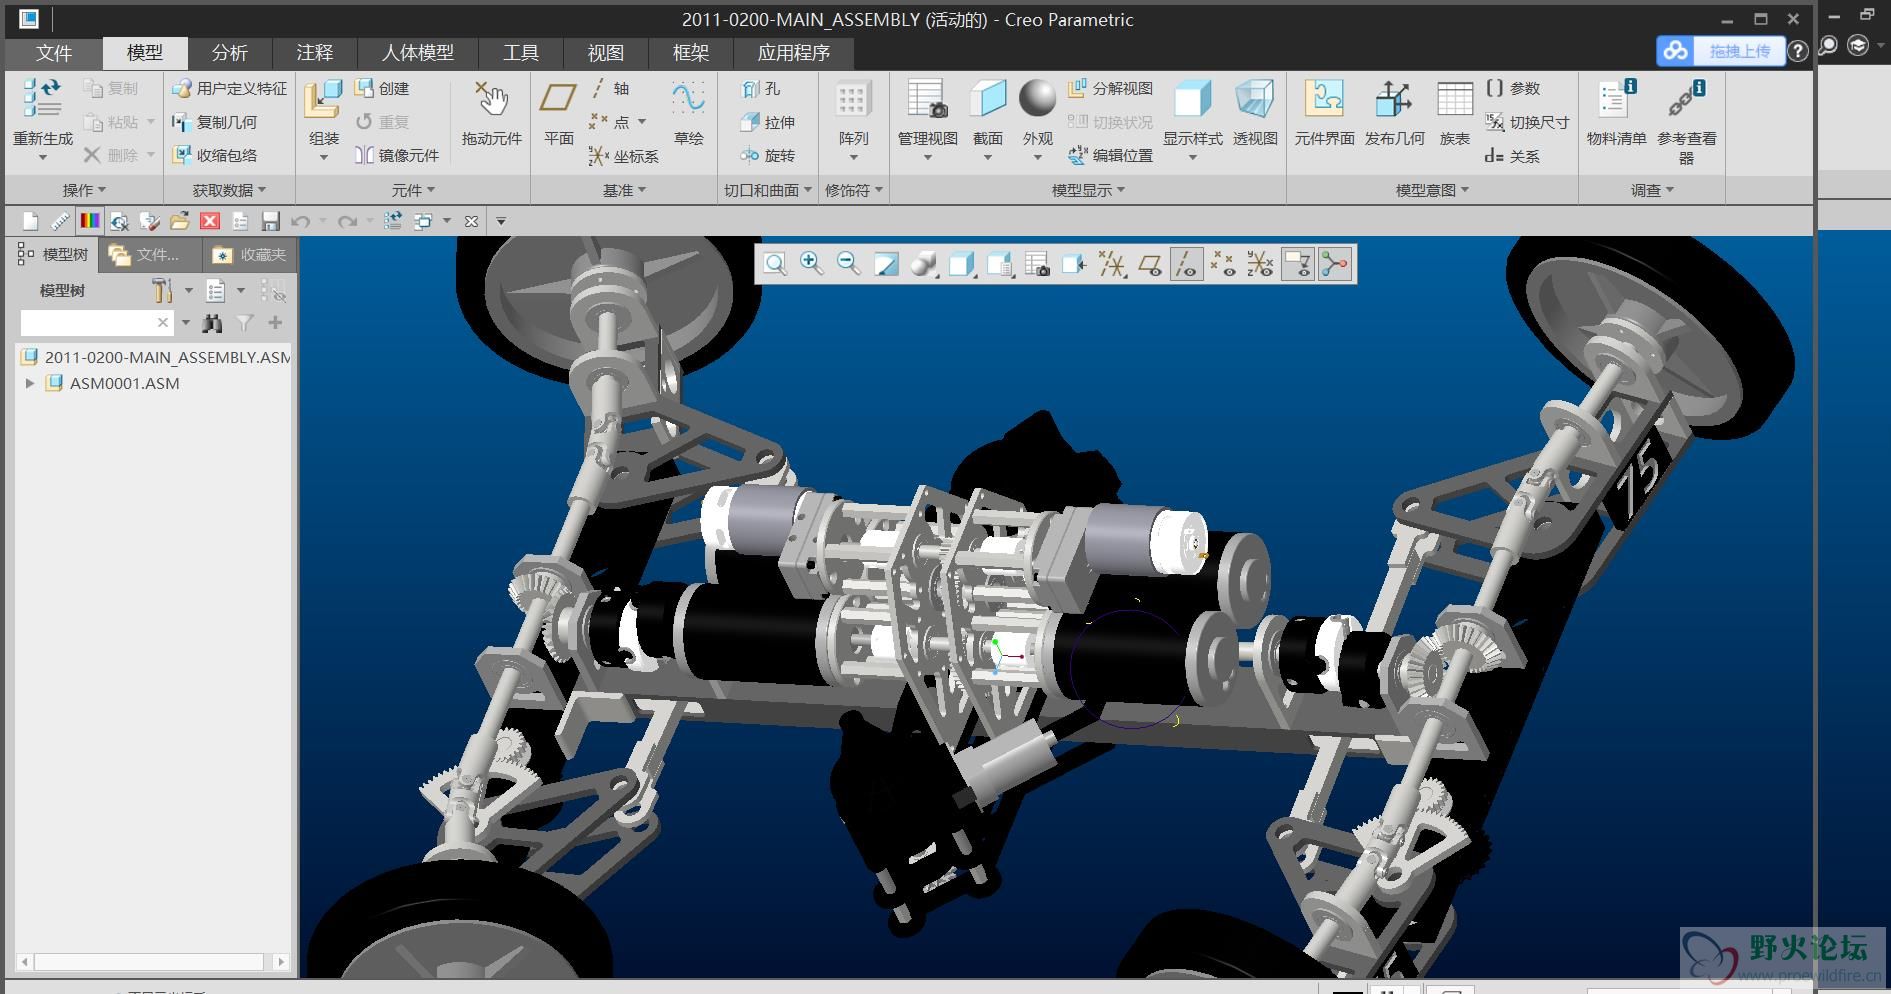Screen dimensions: 1891x994
Task: Click the red X close-window icon in quick toolbar
Action: coord(210,221)
